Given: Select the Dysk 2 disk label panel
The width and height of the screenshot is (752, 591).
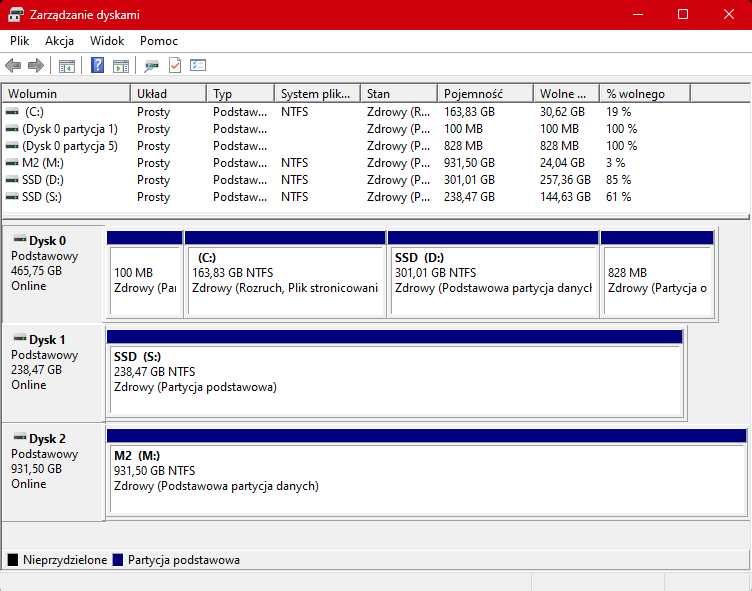Looking at the screenshot, I should click(x=53, y=472).
